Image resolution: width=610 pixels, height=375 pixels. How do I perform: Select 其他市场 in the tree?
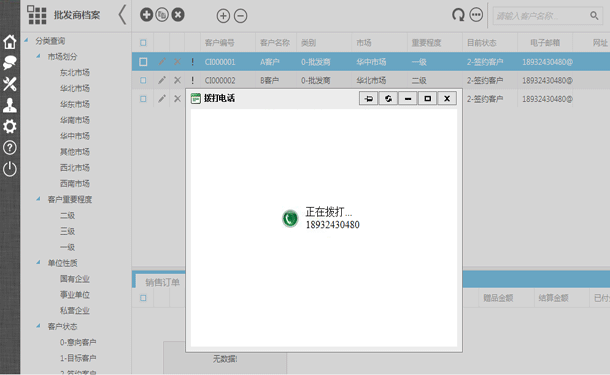(x=75, y=152)
